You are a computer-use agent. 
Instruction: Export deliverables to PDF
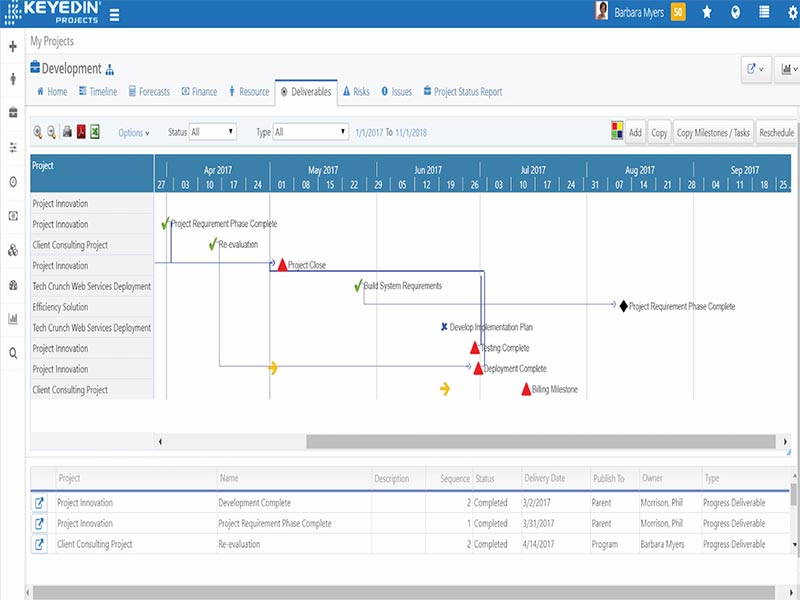pyautogui.click(x=81, y=132)
